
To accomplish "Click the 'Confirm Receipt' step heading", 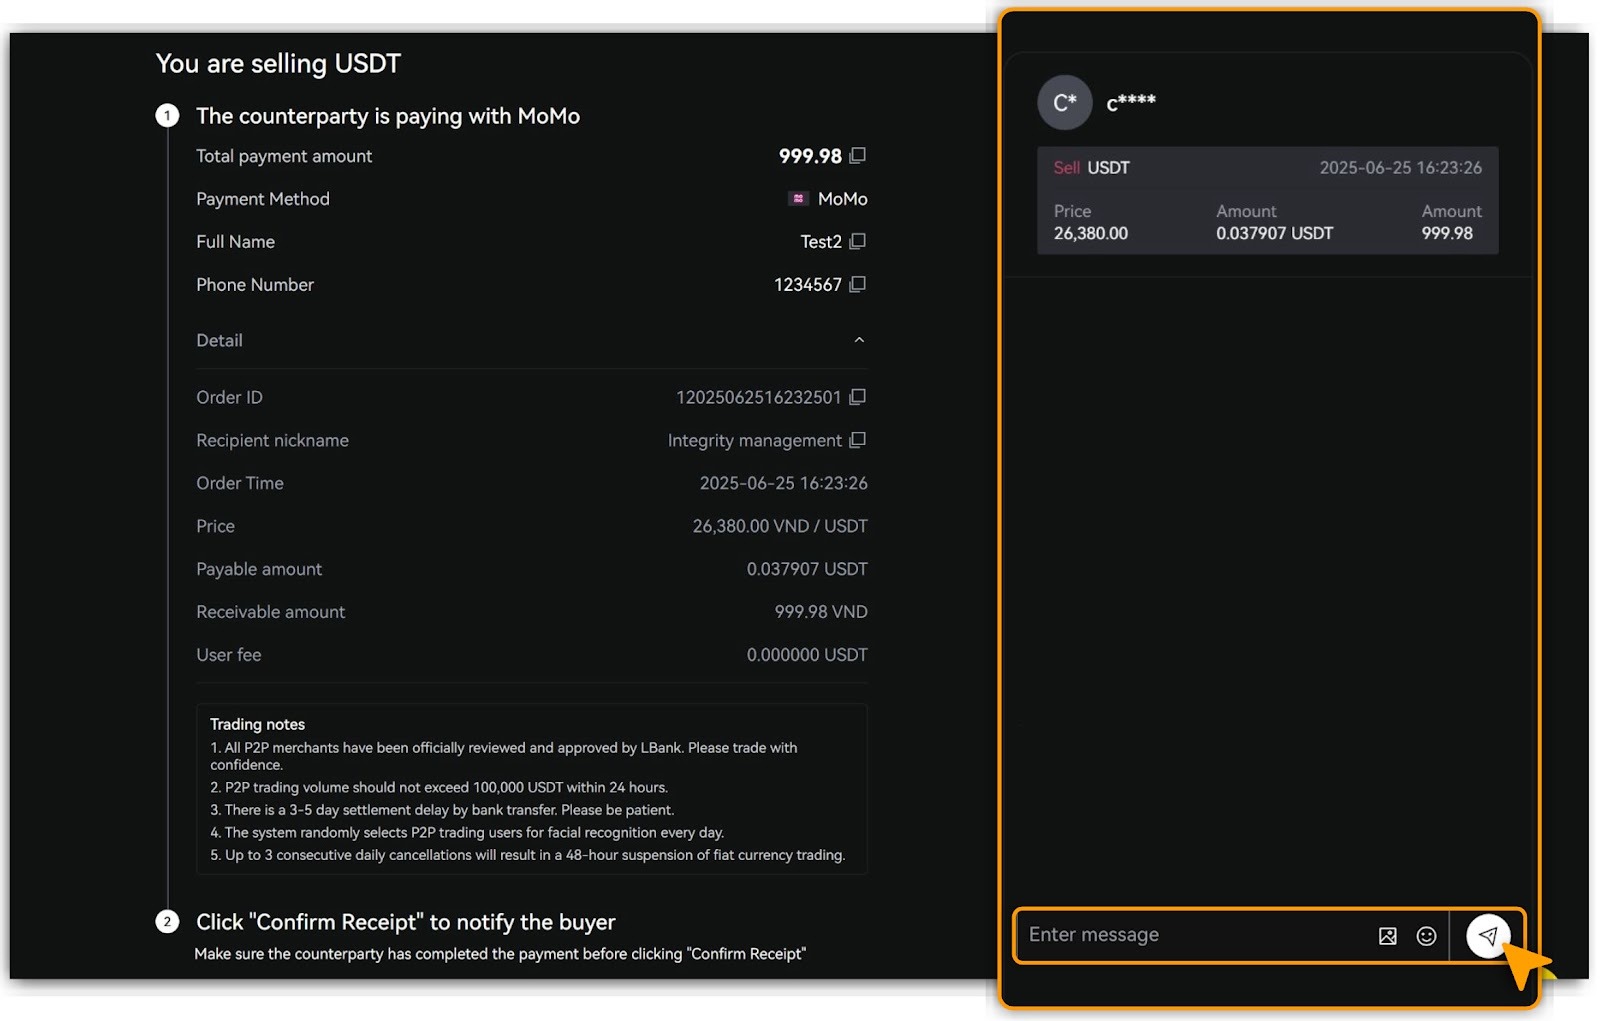I will [x=405, y=922].
